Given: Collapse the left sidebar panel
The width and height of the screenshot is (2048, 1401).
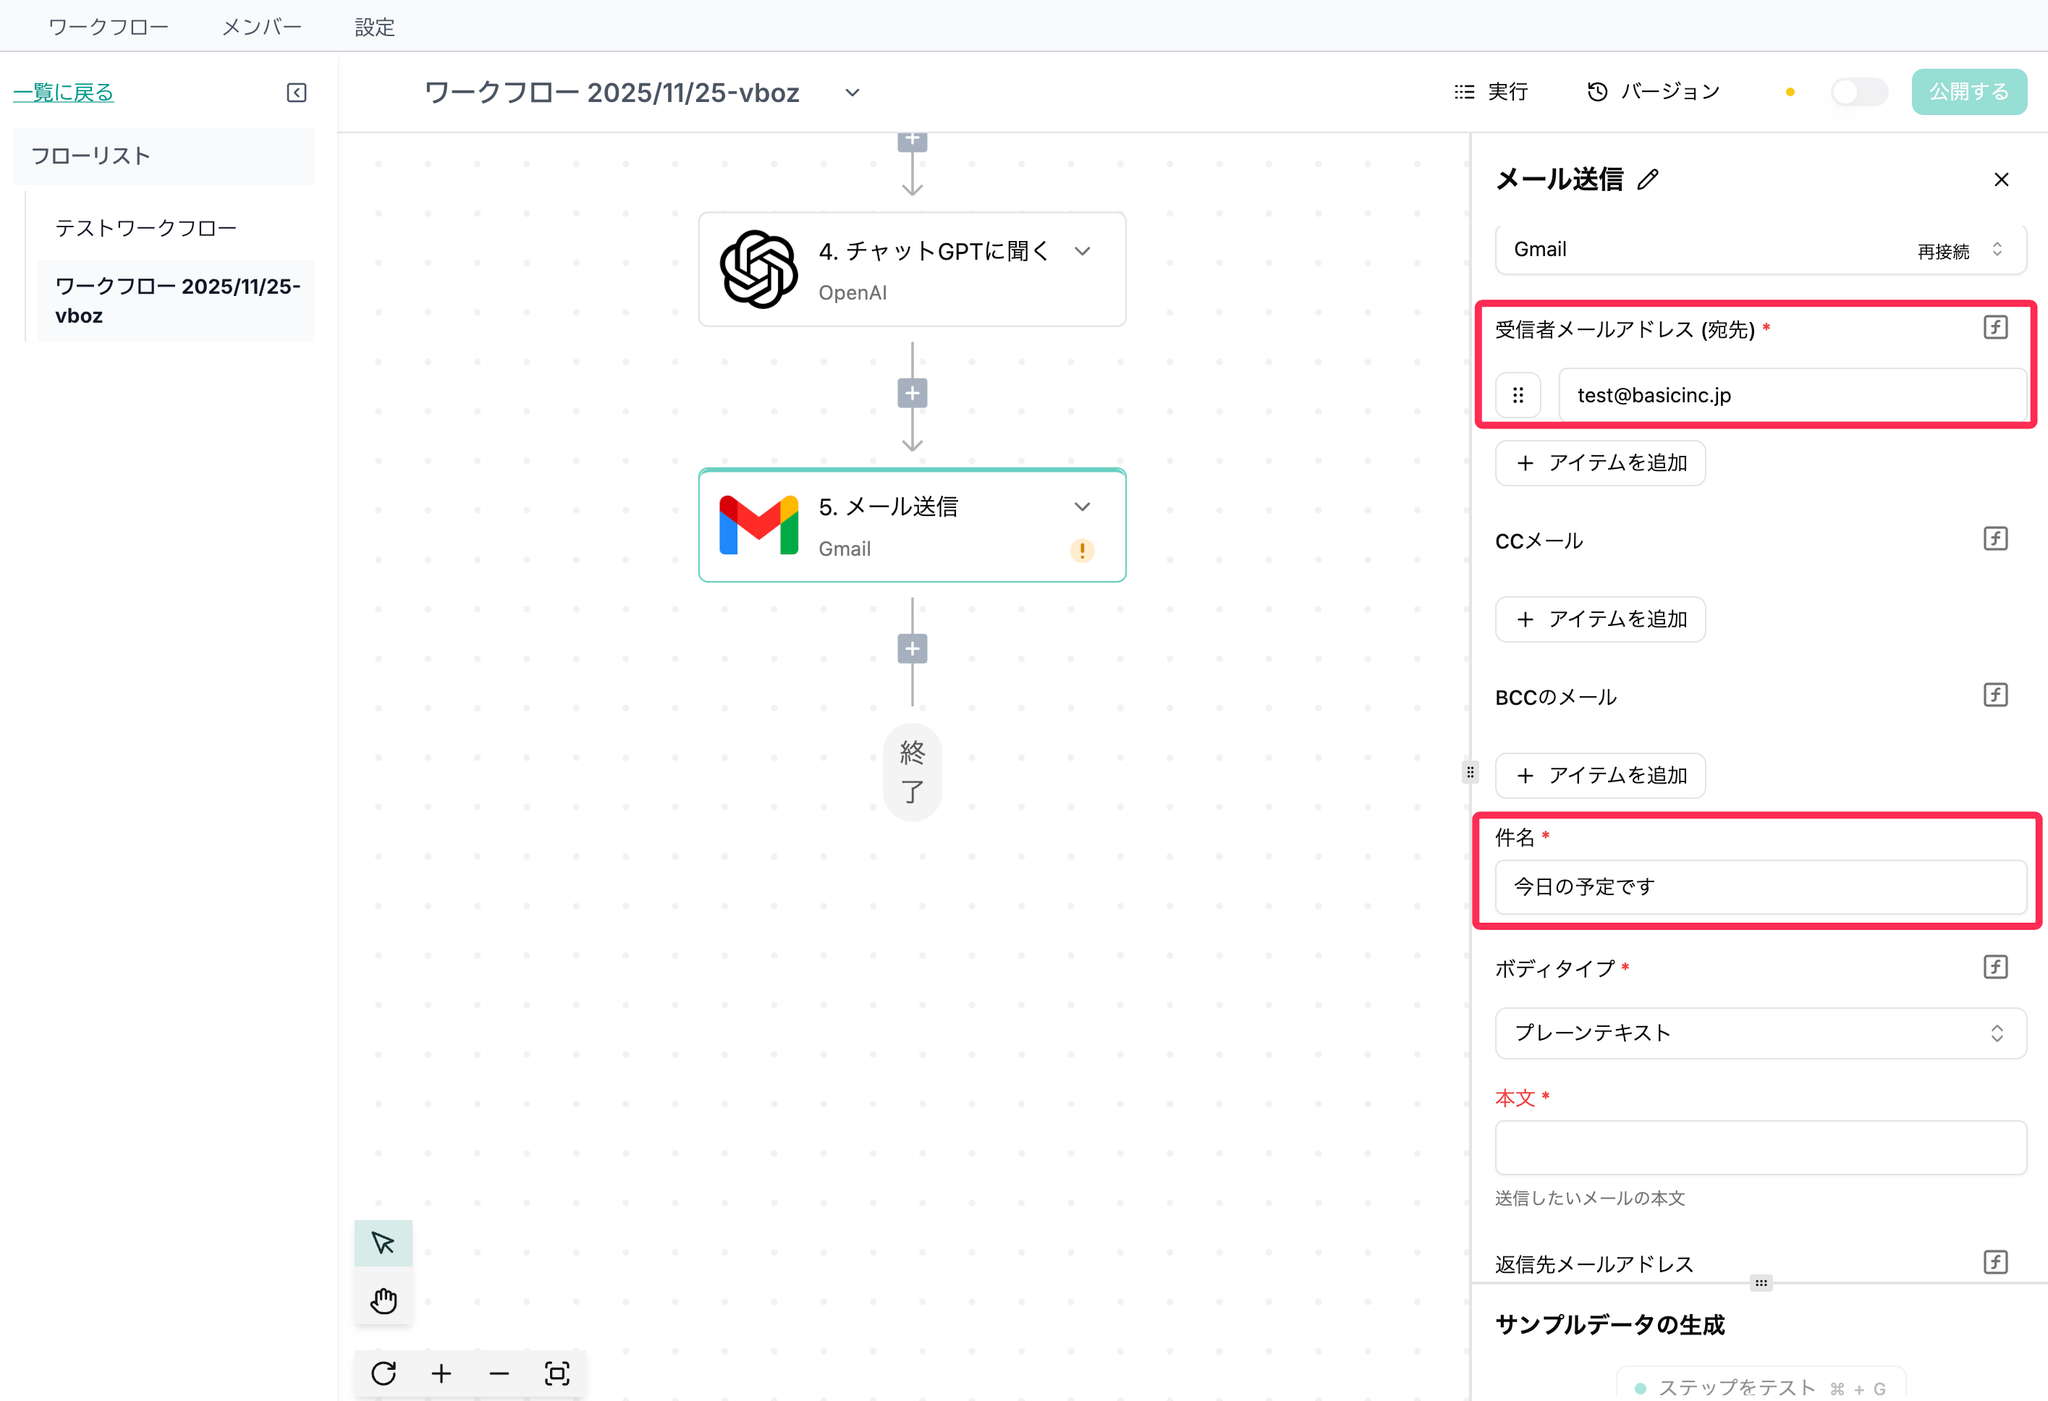Looking at the screenshot, I should (297, 92).
